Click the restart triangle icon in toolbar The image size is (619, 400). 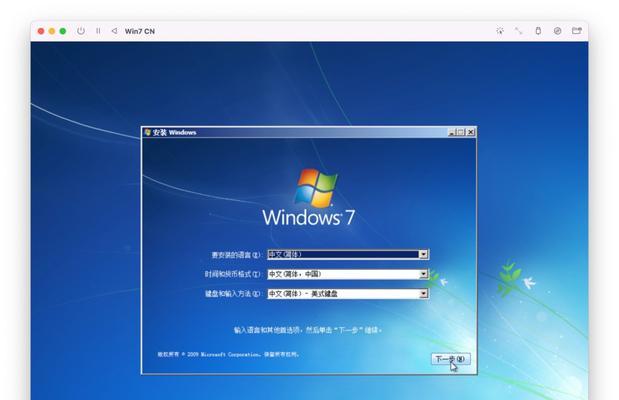(x=114, y=31)
